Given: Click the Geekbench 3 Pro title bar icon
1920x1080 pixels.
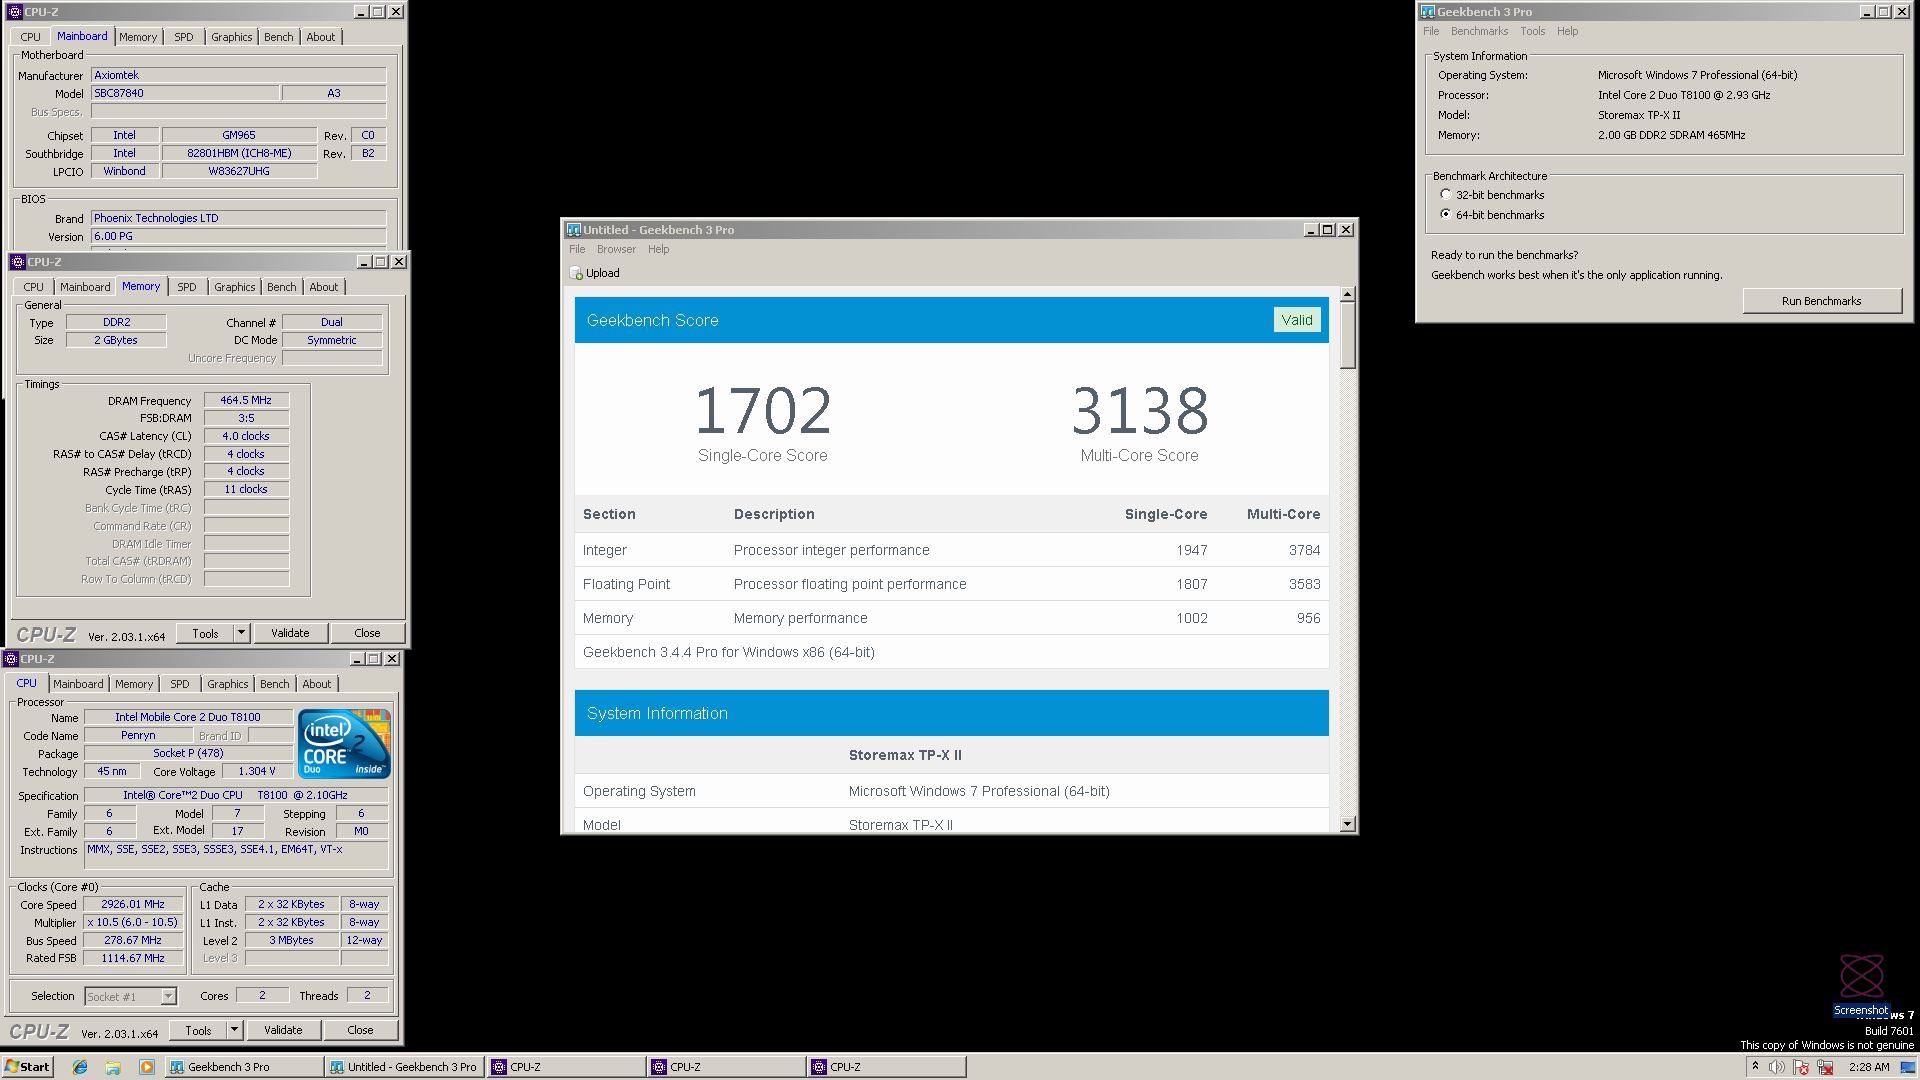Looking at the screenshot, I should click(1428, 12).
